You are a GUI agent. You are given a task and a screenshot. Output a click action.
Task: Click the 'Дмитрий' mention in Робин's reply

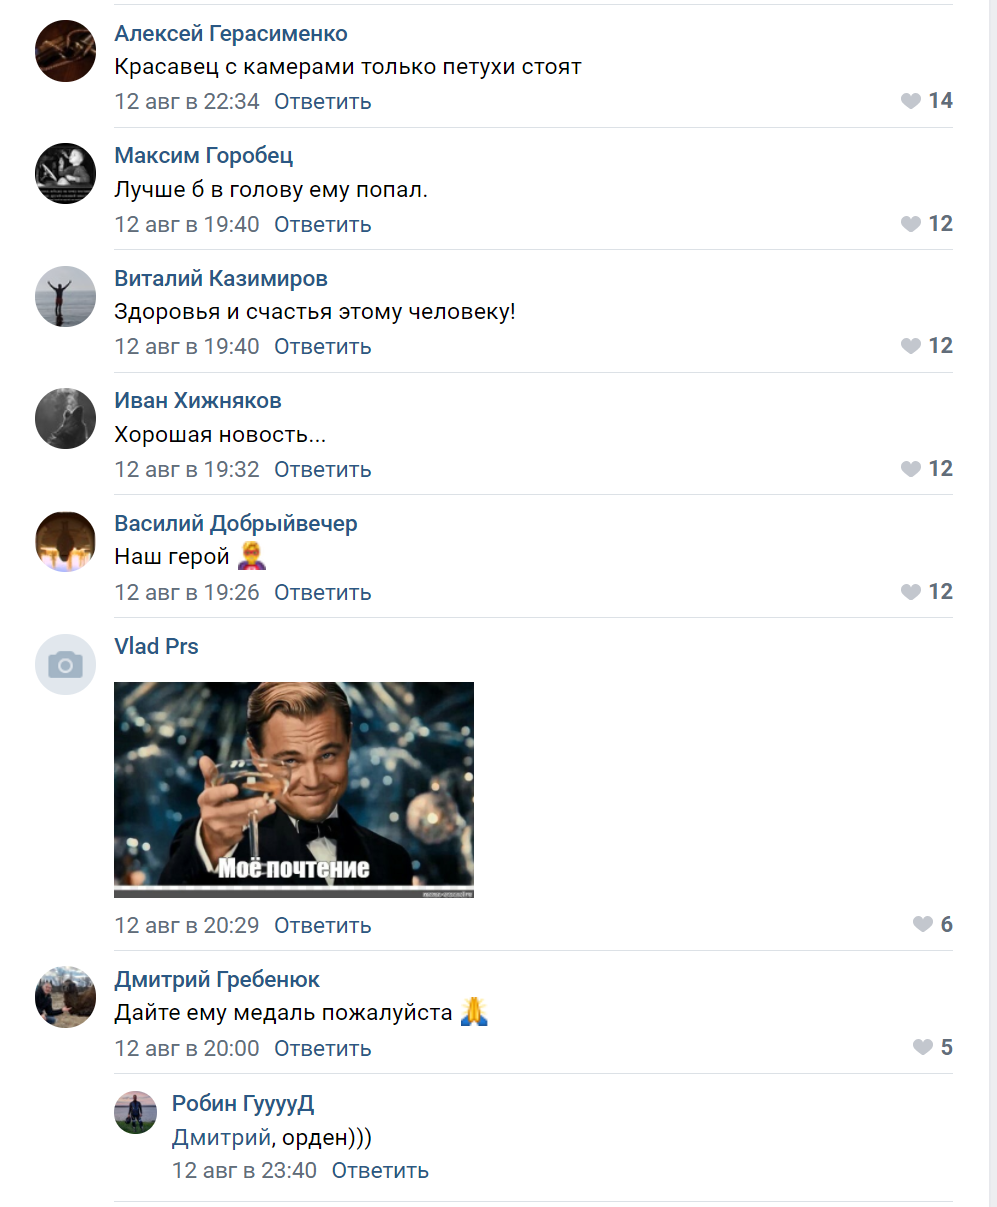221,1137
